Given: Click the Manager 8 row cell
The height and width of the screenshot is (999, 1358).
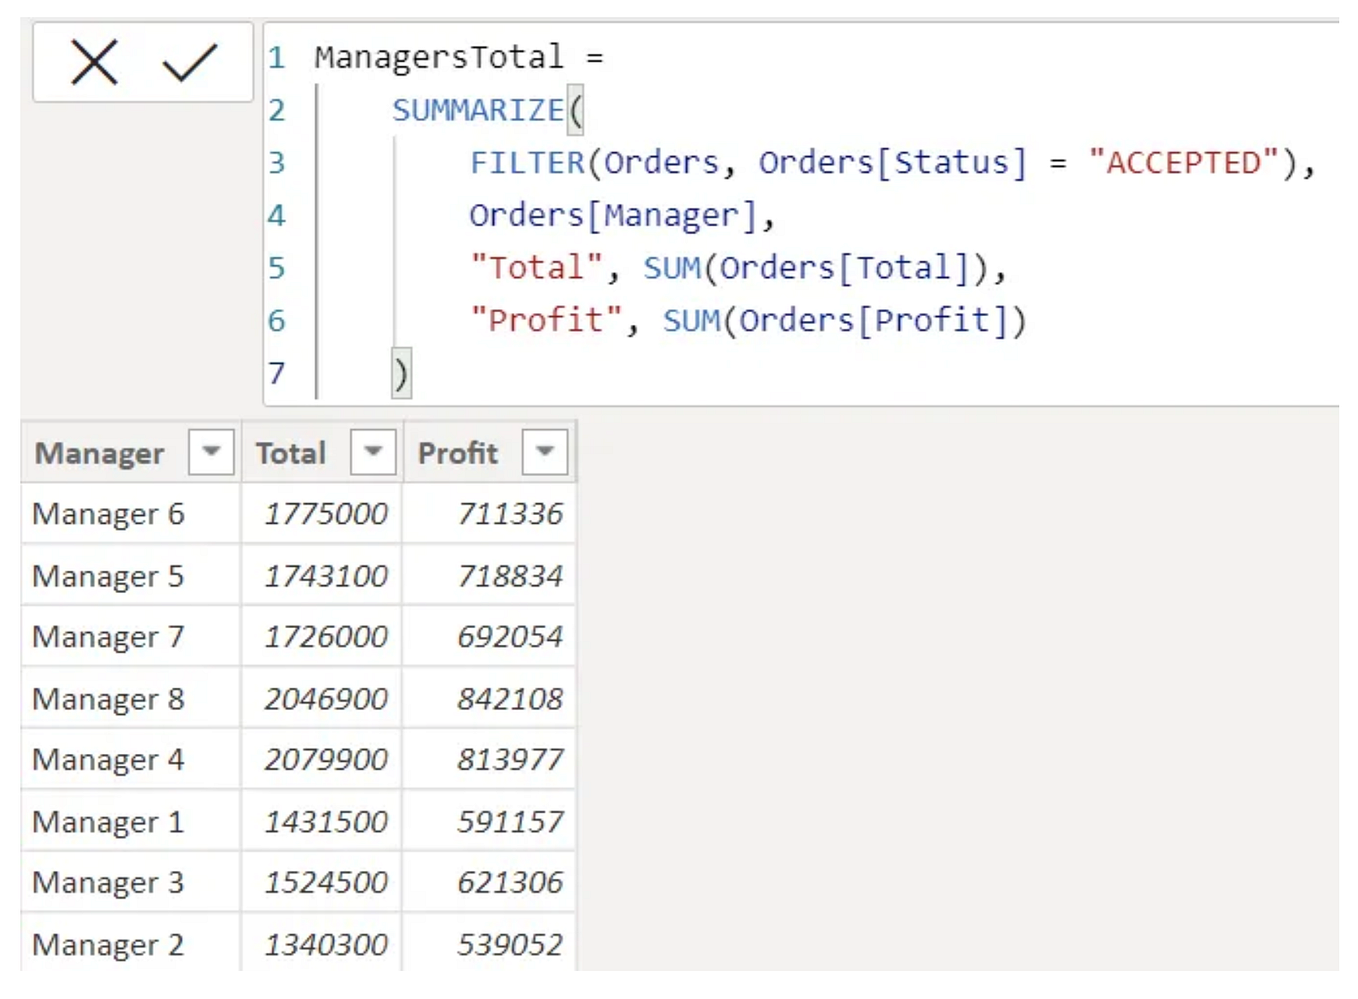Looking at the screenshot, I should 108,699.
